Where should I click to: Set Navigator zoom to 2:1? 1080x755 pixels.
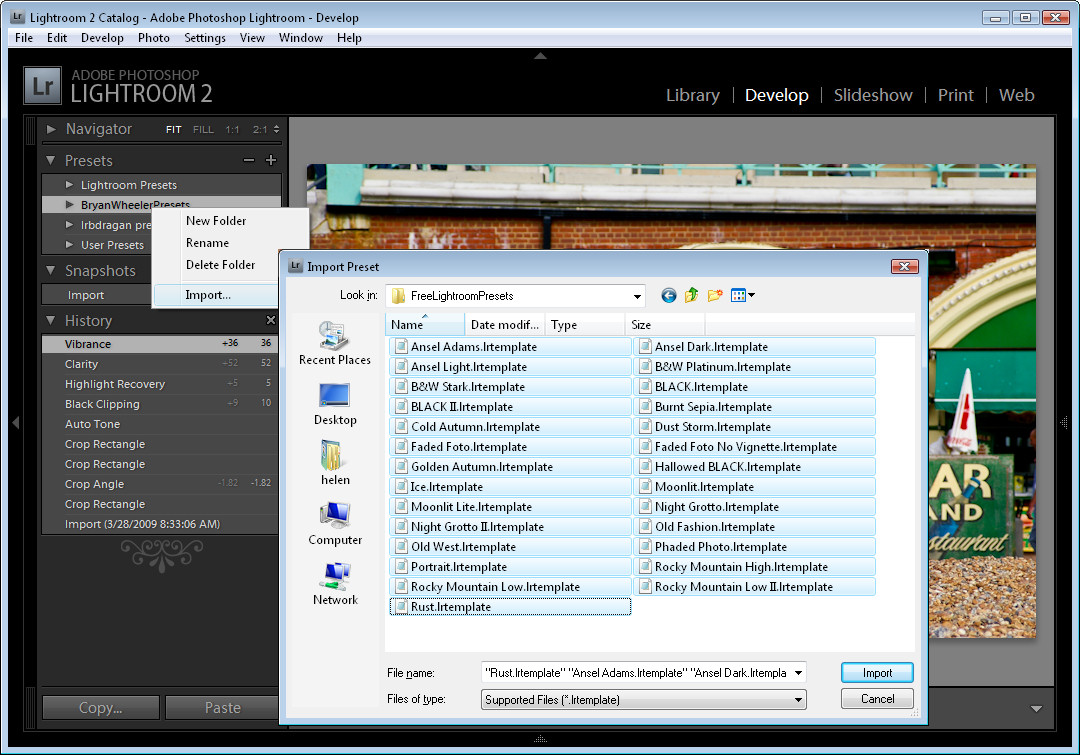260,130
